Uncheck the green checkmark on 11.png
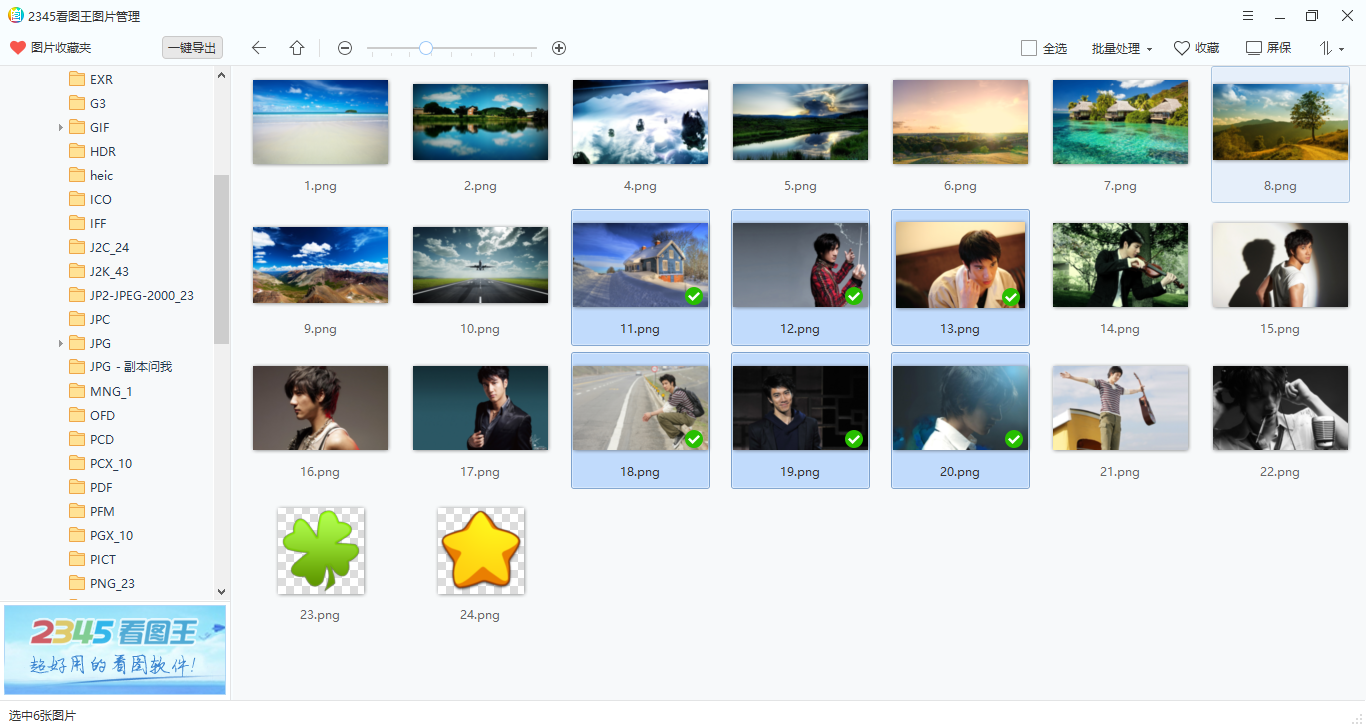Image resolution: width=1366 pixels, height=728 pixels. (x=694, y=296)
